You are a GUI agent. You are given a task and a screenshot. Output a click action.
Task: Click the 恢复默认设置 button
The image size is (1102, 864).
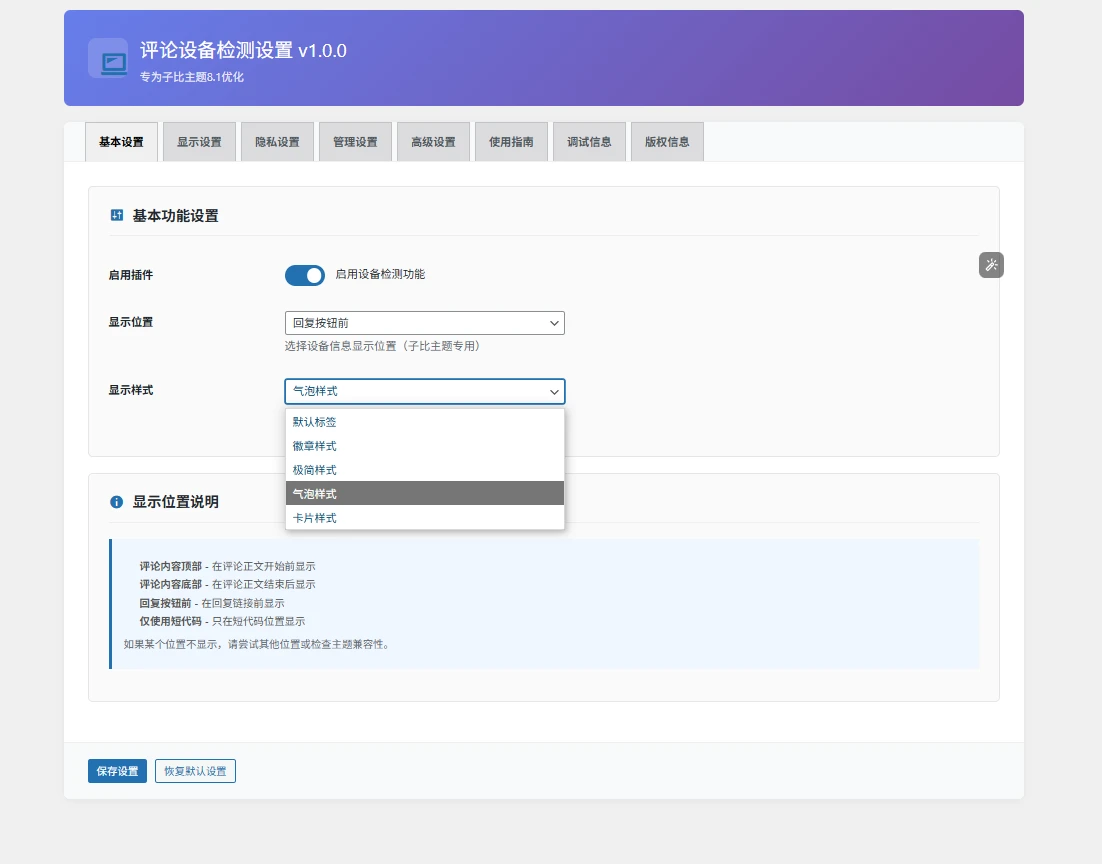[x=195, y=771]
